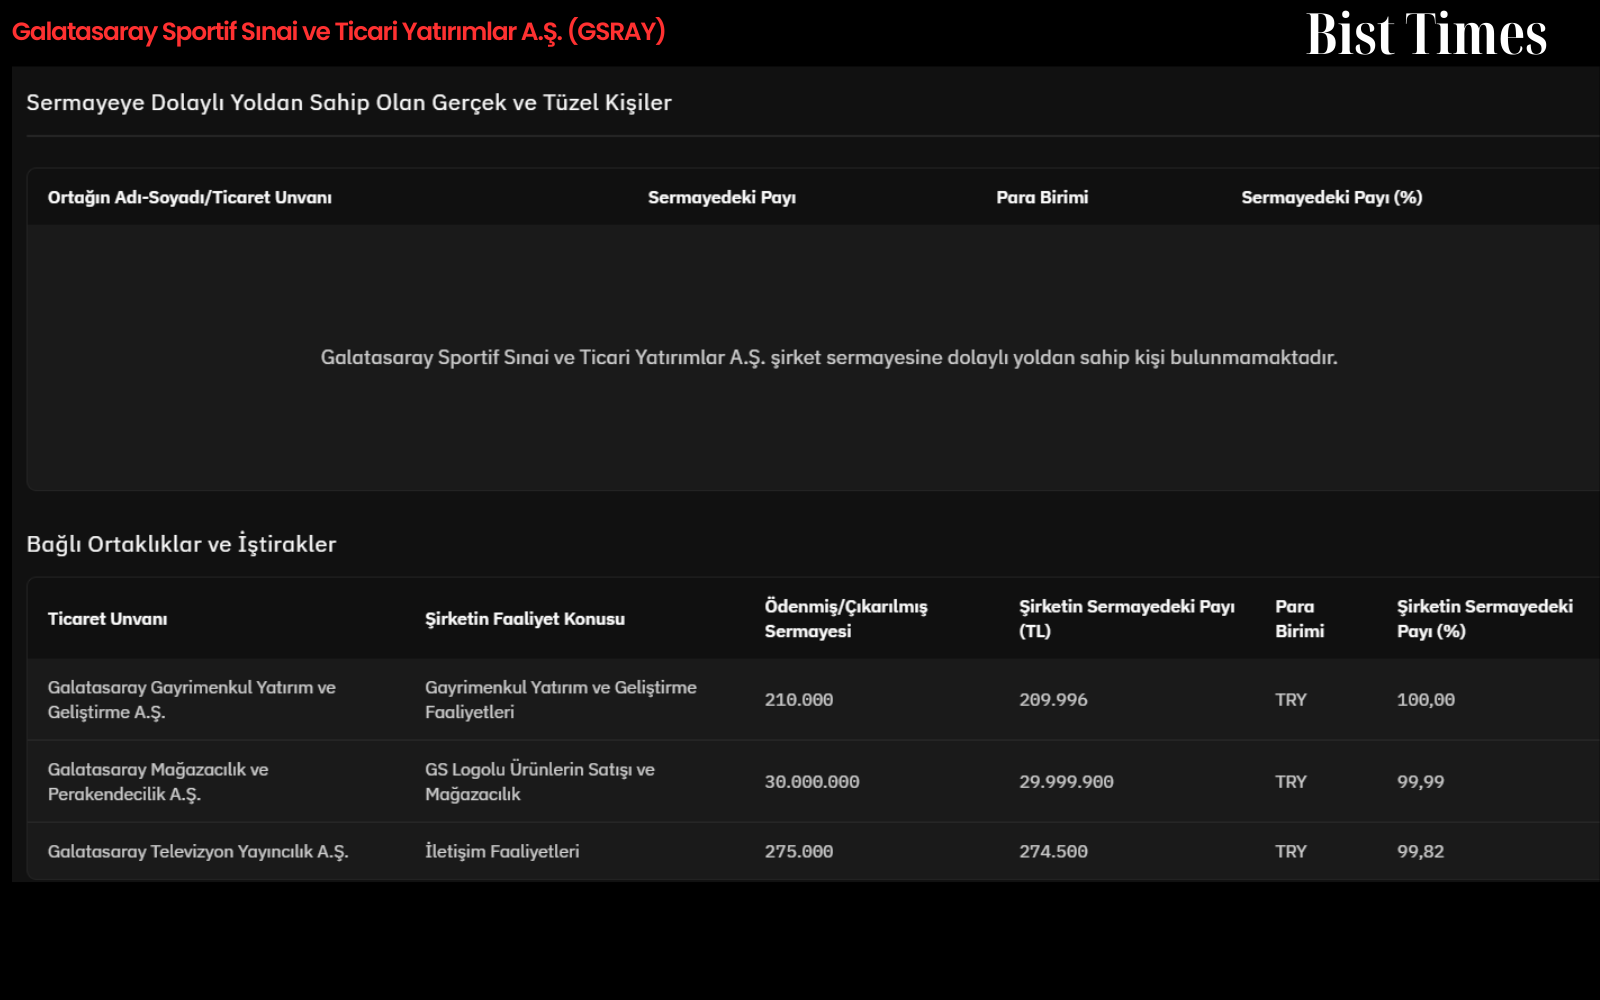Image resolution: width=1600 pixels, height=1000 pixels.
Task: Click the Ticaret Unvanı column header
Action: [108, 619]
